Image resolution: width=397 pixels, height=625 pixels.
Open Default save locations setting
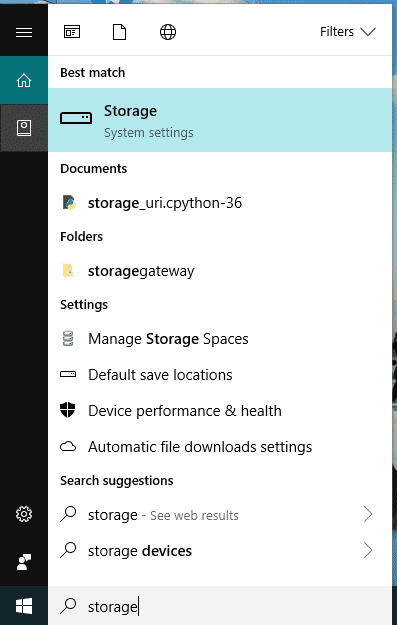pos(220,375)
